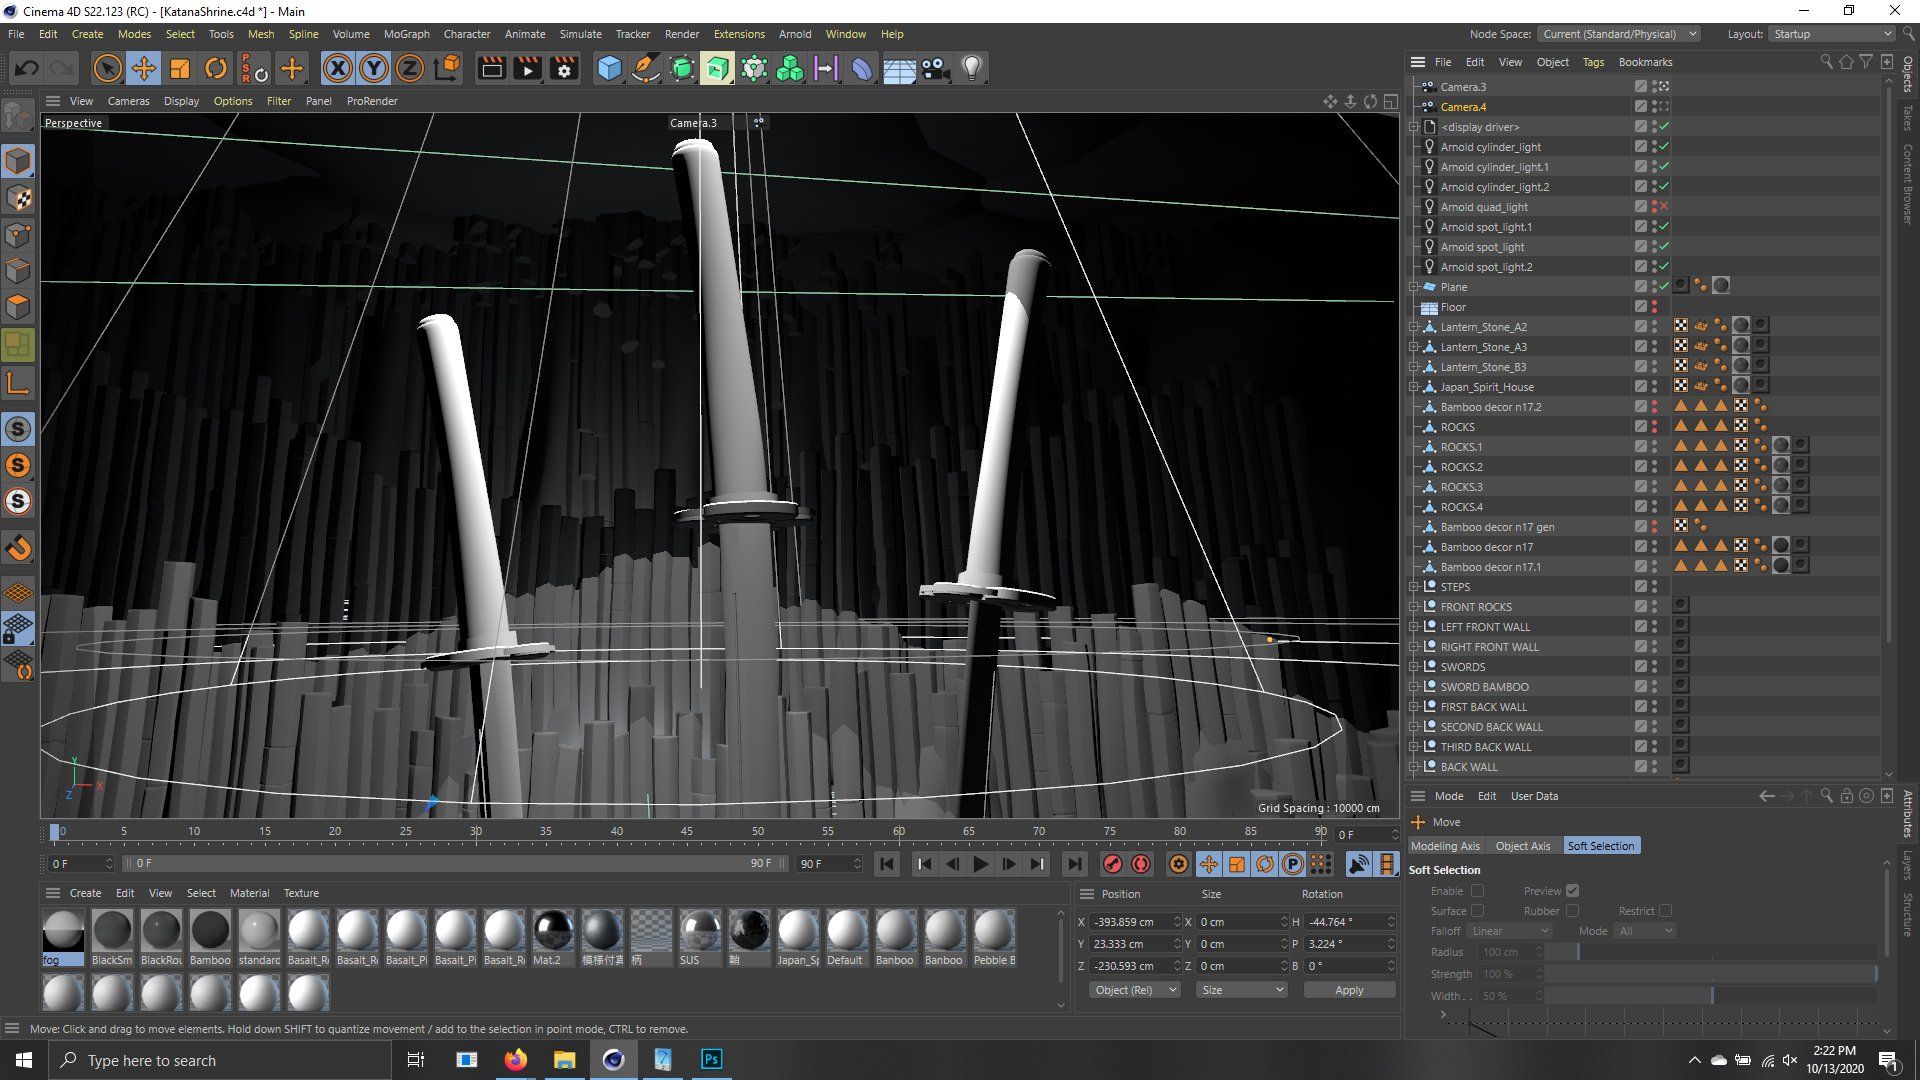Click the Light object icon
The height and width of the screenshot is (1080, 1920).
pos(971,68)
